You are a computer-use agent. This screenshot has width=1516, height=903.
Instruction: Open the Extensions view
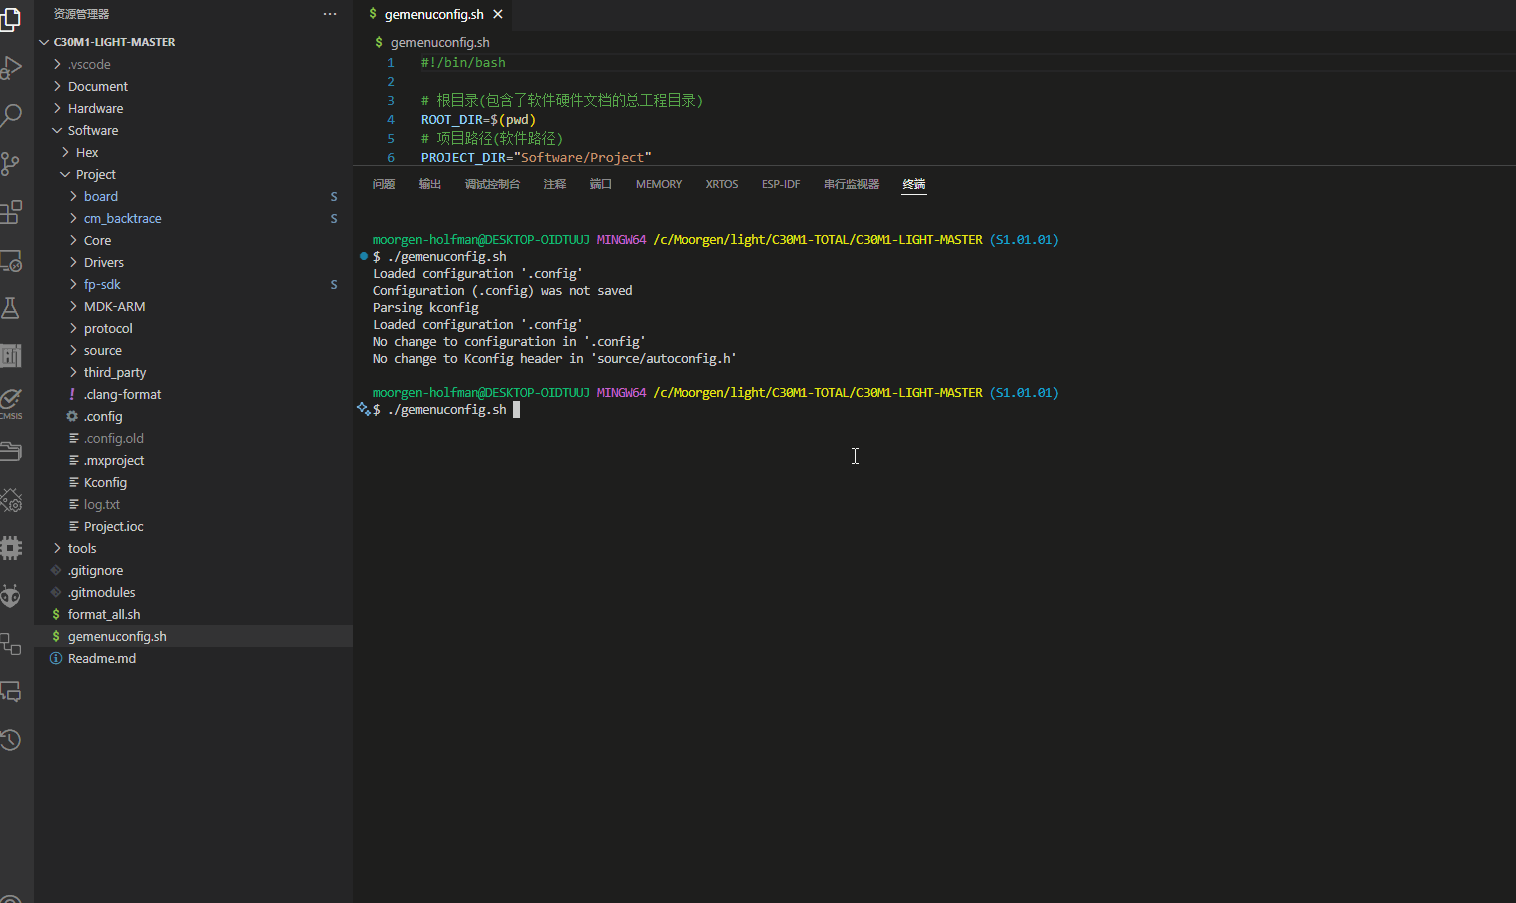pyautogui.click(x=11, y=212)
